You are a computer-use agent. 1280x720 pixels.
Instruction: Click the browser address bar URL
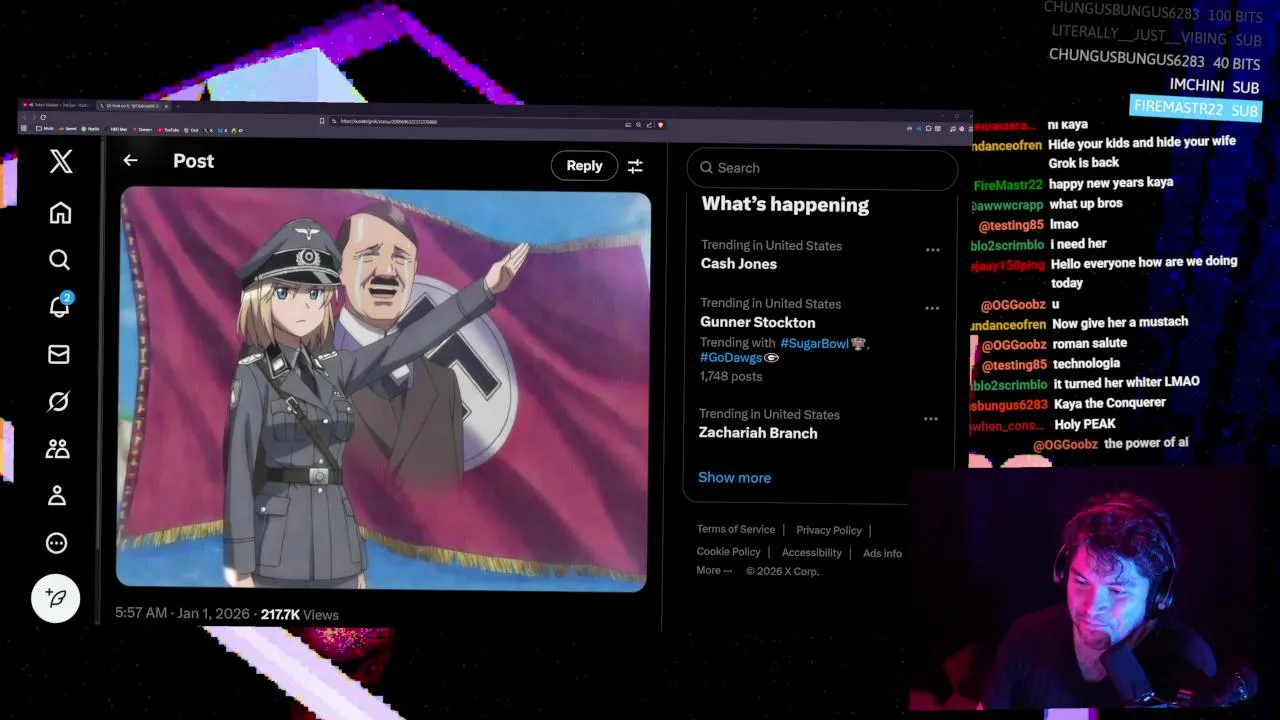pyautogui.click(x=389, y=121)
